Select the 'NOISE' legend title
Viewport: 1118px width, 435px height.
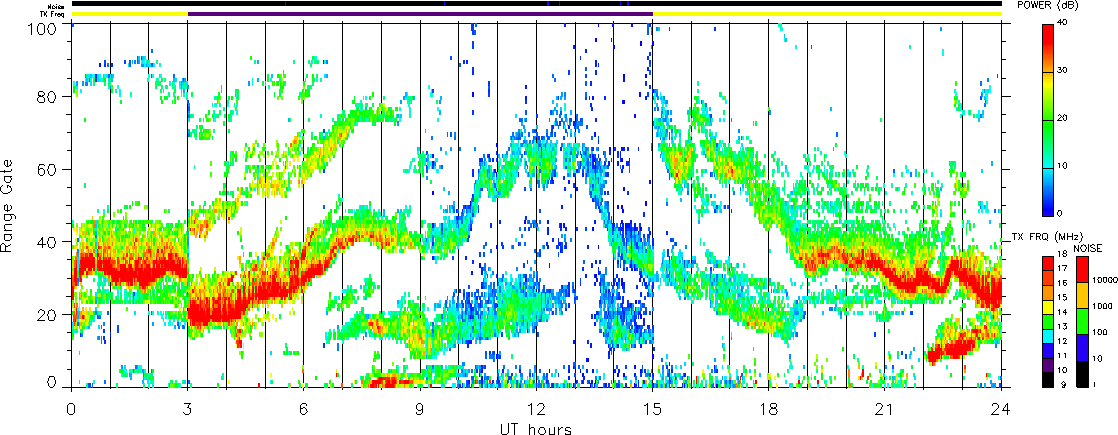tap(1088, 247)
